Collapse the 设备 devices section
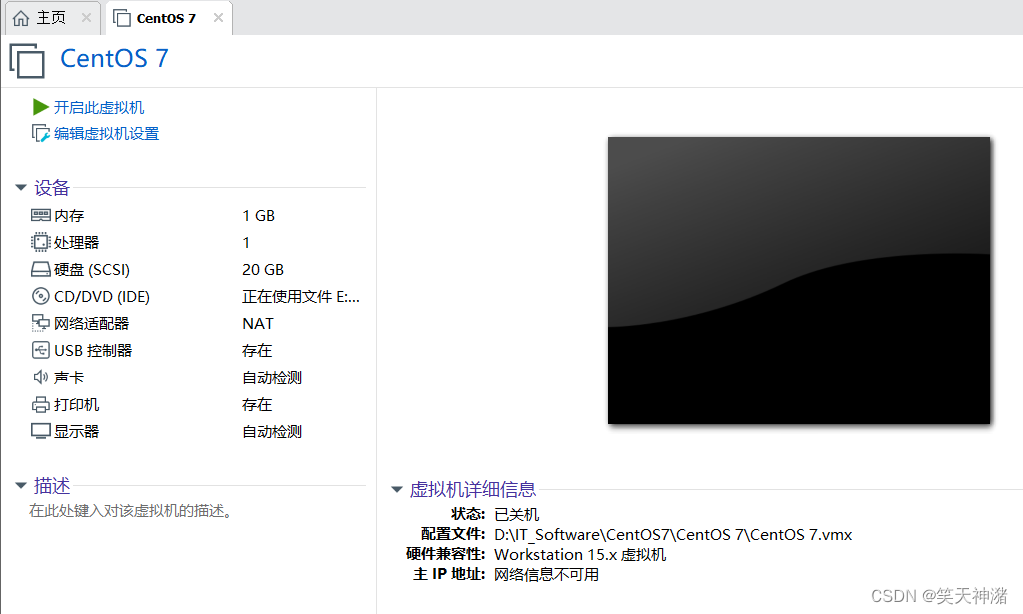 pos(21,188)
